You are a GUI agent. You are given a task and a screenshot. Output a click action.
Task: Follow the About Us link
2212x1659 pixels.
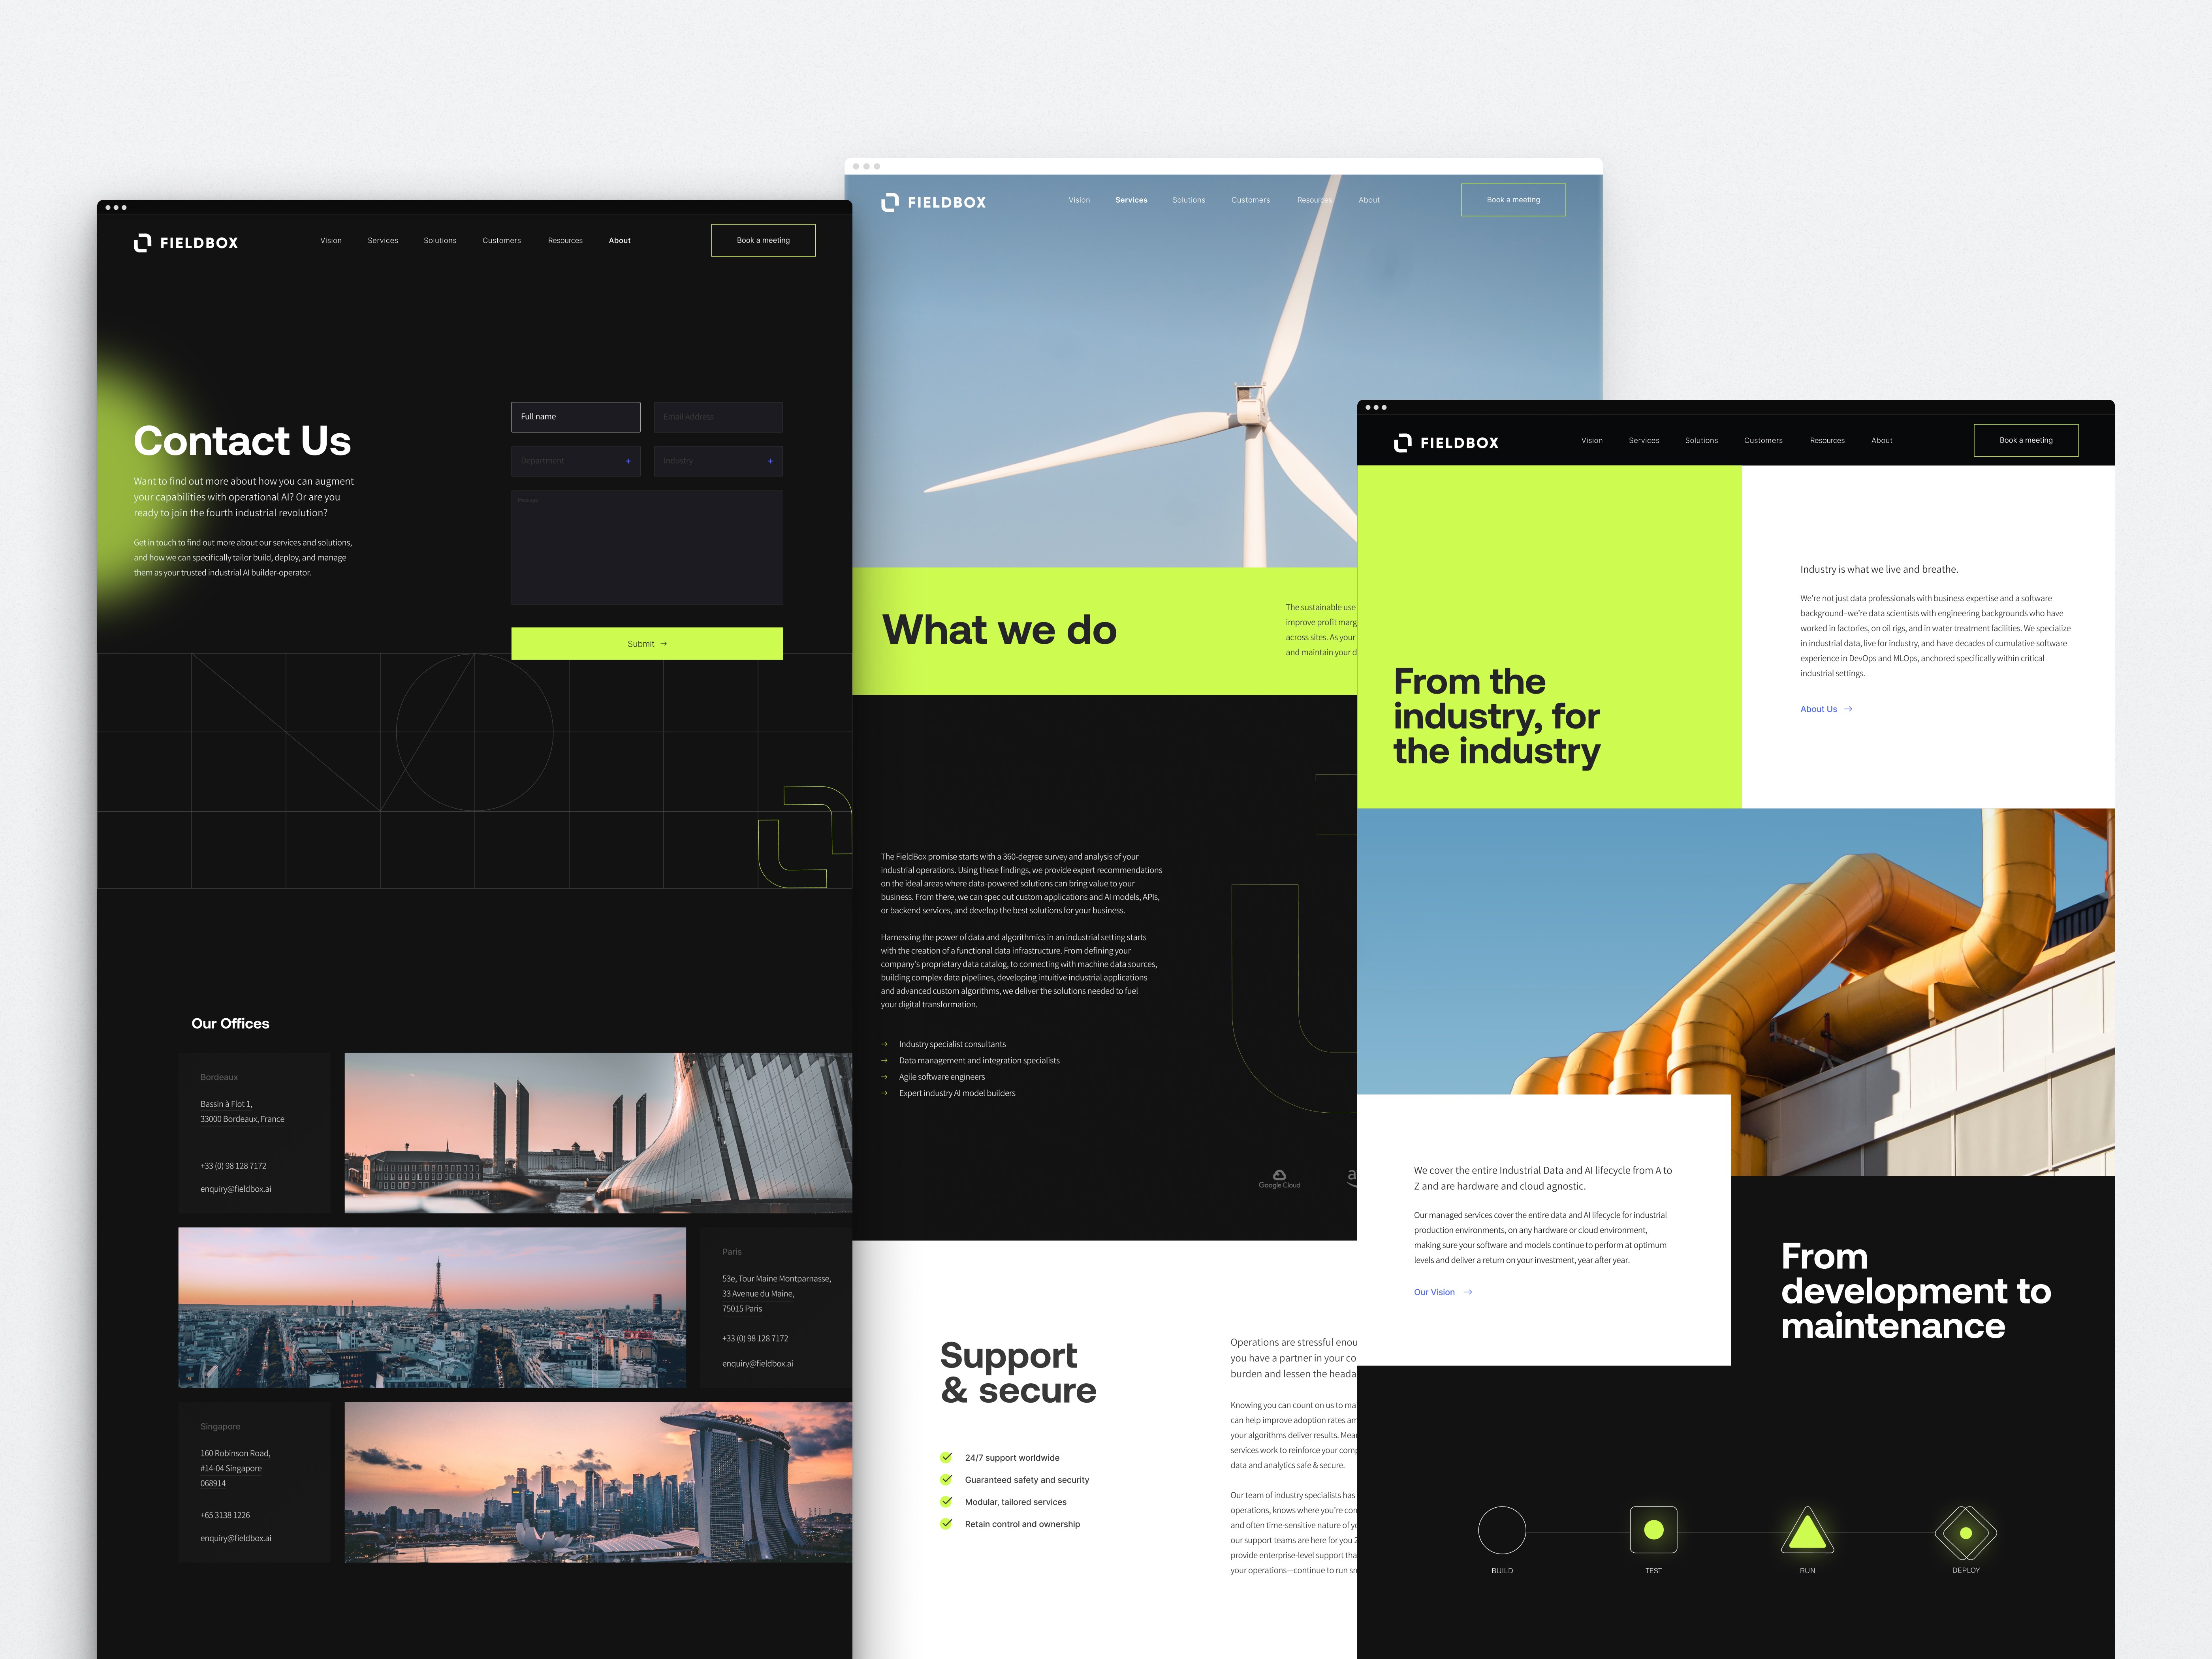(x=1826, y=709)
